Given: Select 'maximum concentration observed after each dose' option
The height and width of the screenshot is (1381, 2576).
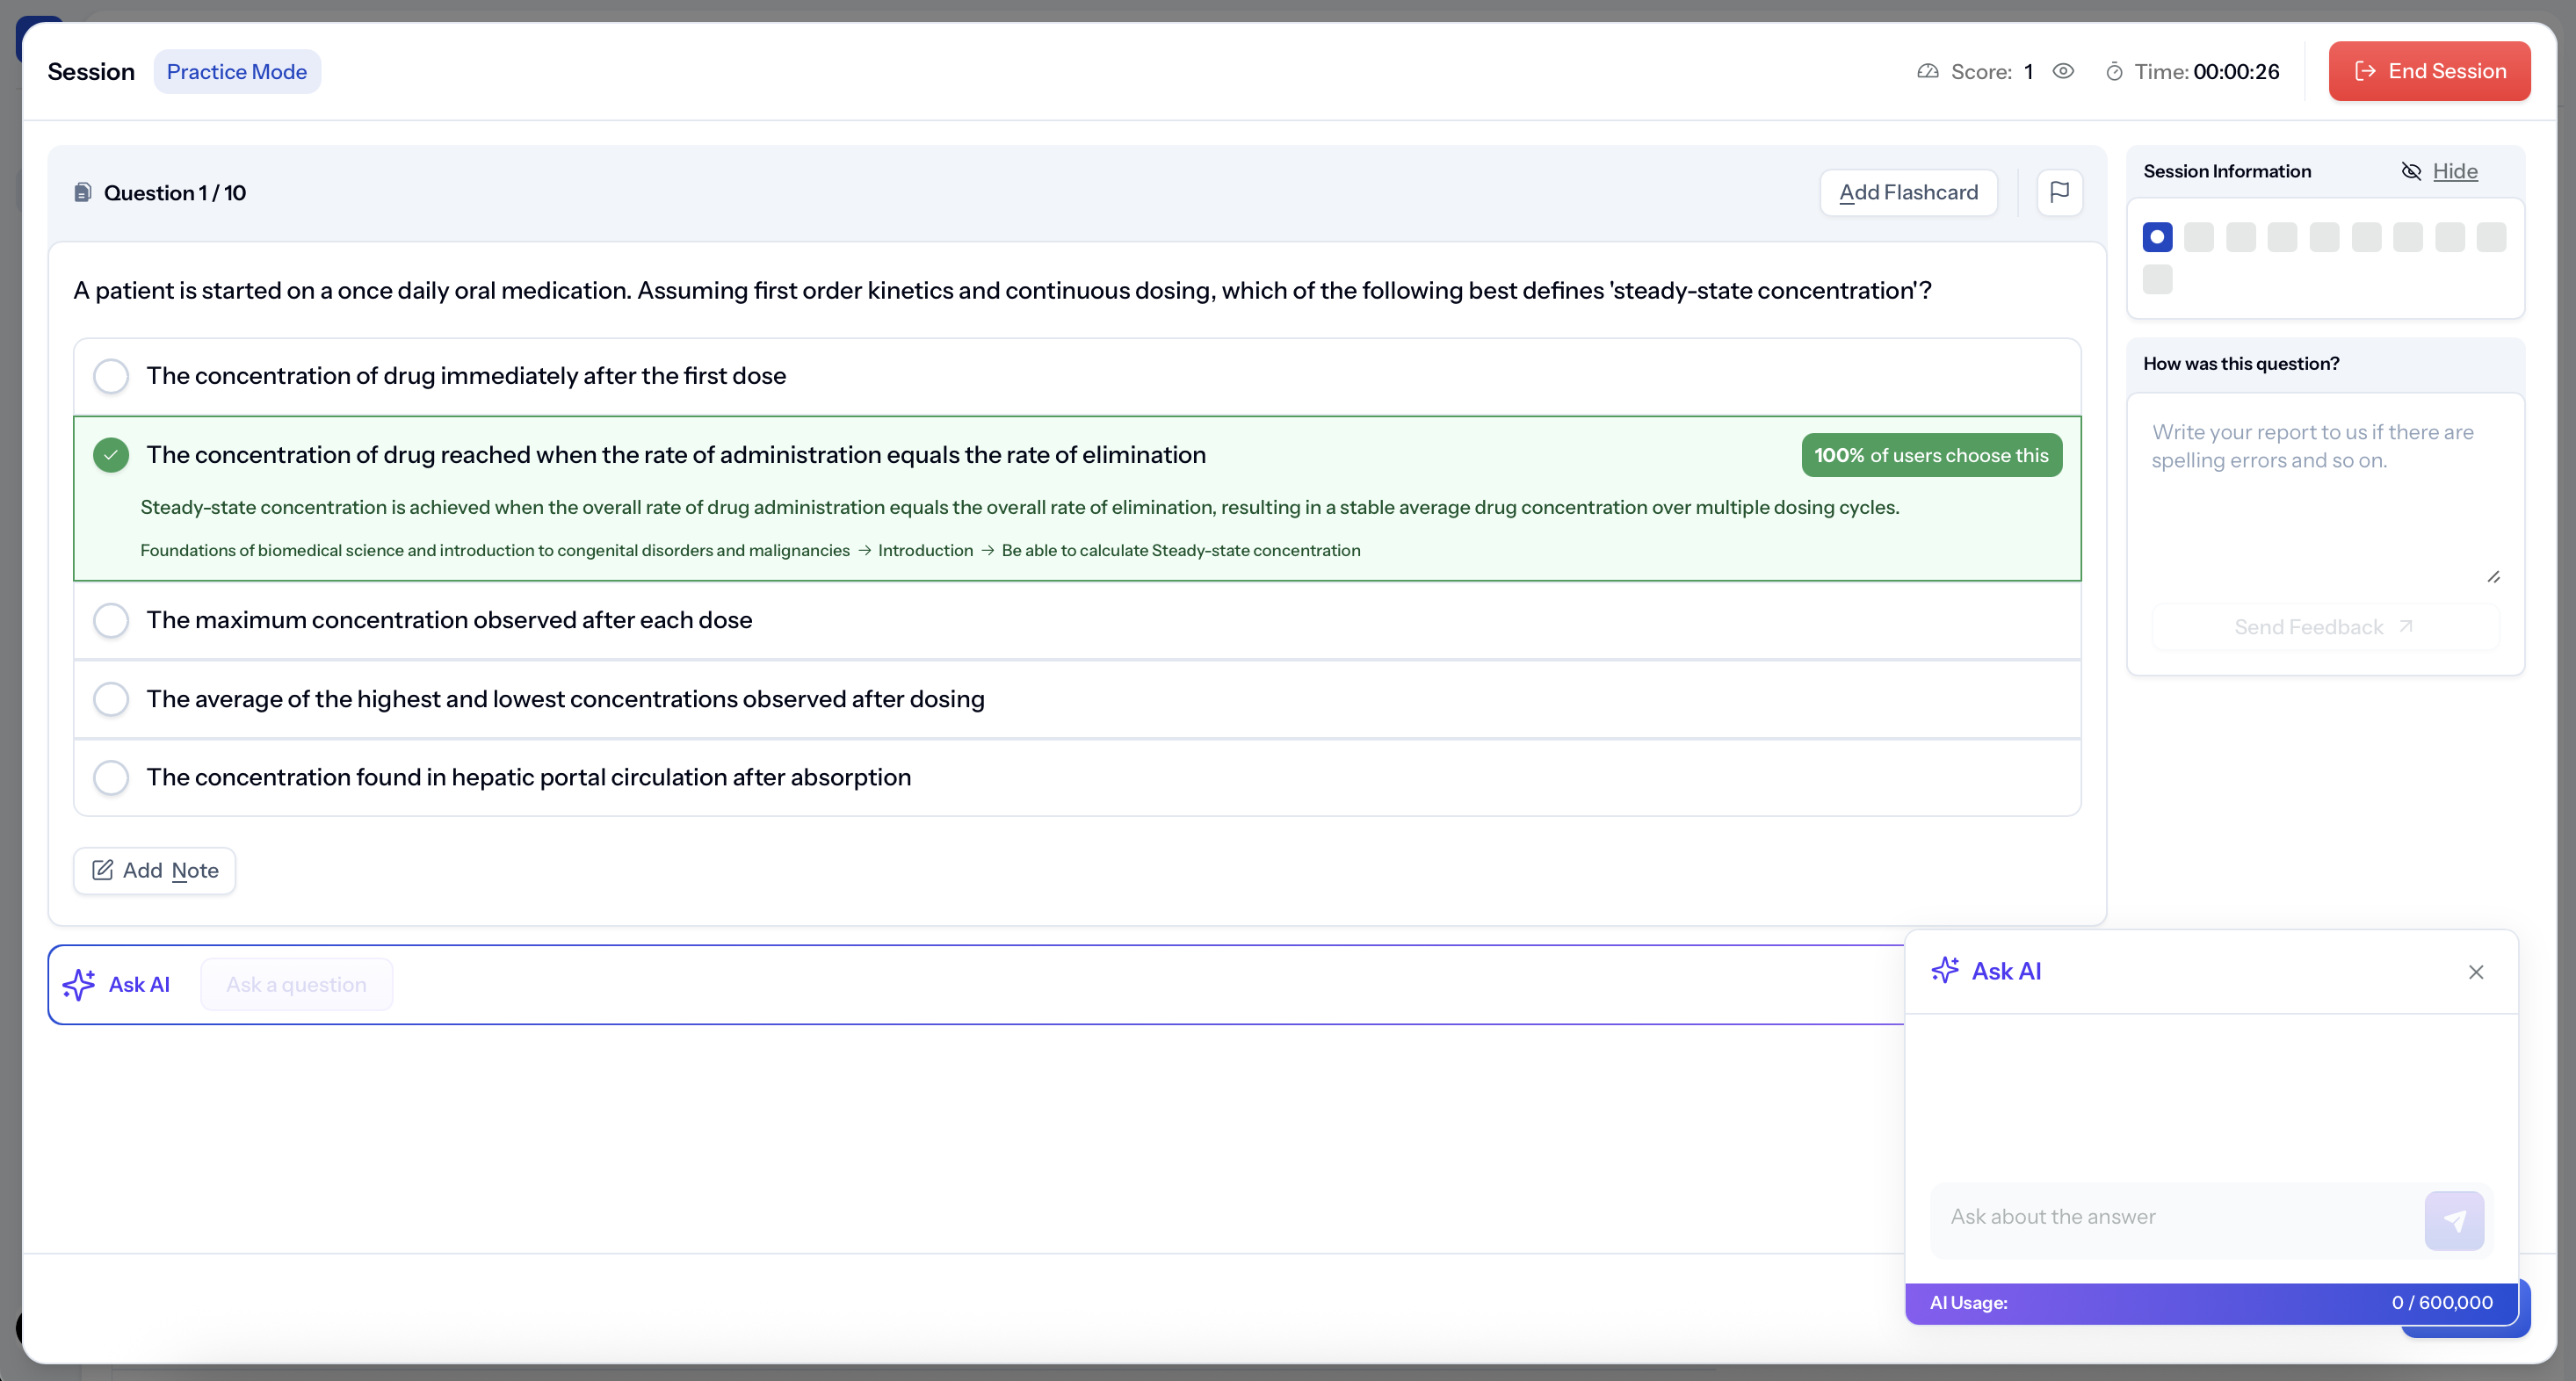Looking at the screenshot, I should click(111, 620).
